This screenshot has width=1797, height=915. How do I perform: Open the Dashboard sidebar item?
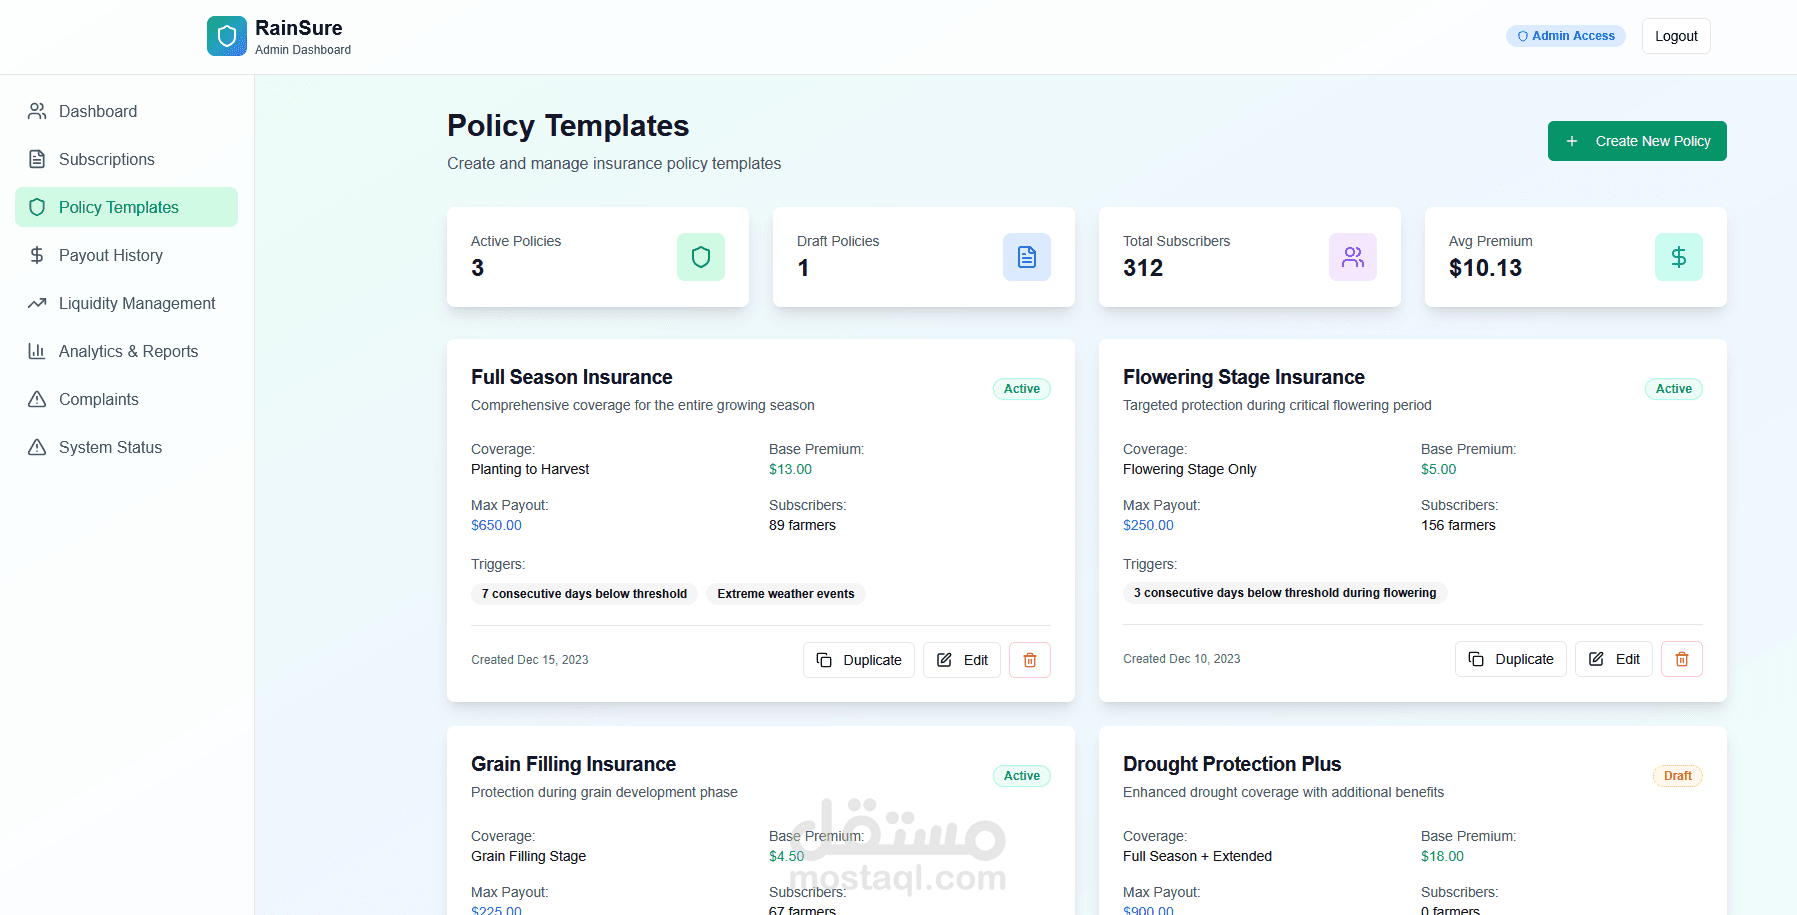click(x=98, y=111)
